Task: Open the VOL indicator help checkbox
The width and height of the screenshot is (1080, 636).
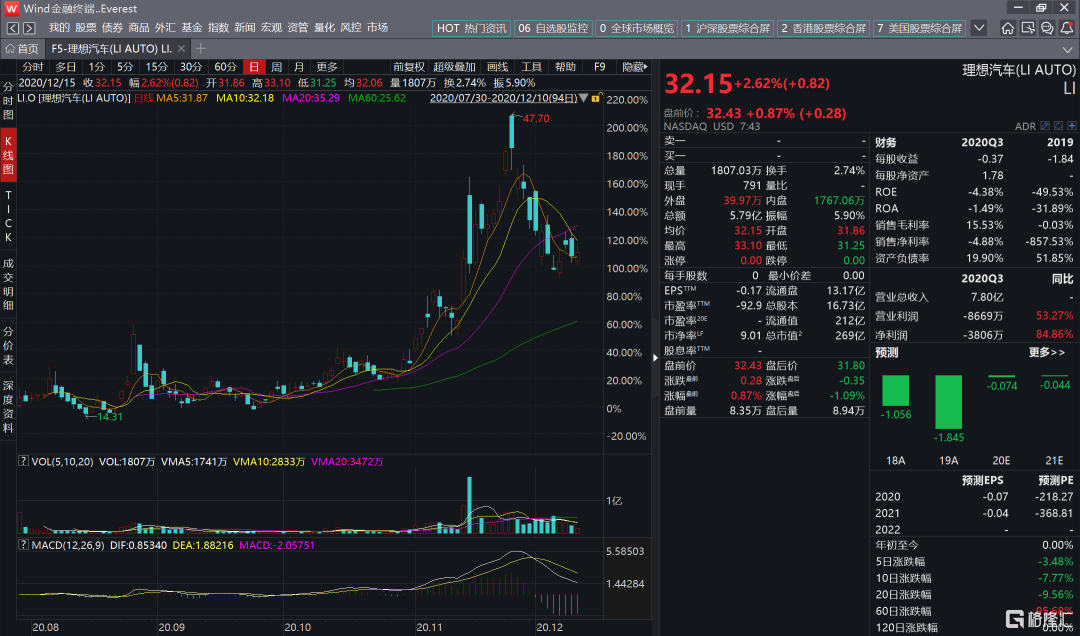Action: (x=23, y=462)
